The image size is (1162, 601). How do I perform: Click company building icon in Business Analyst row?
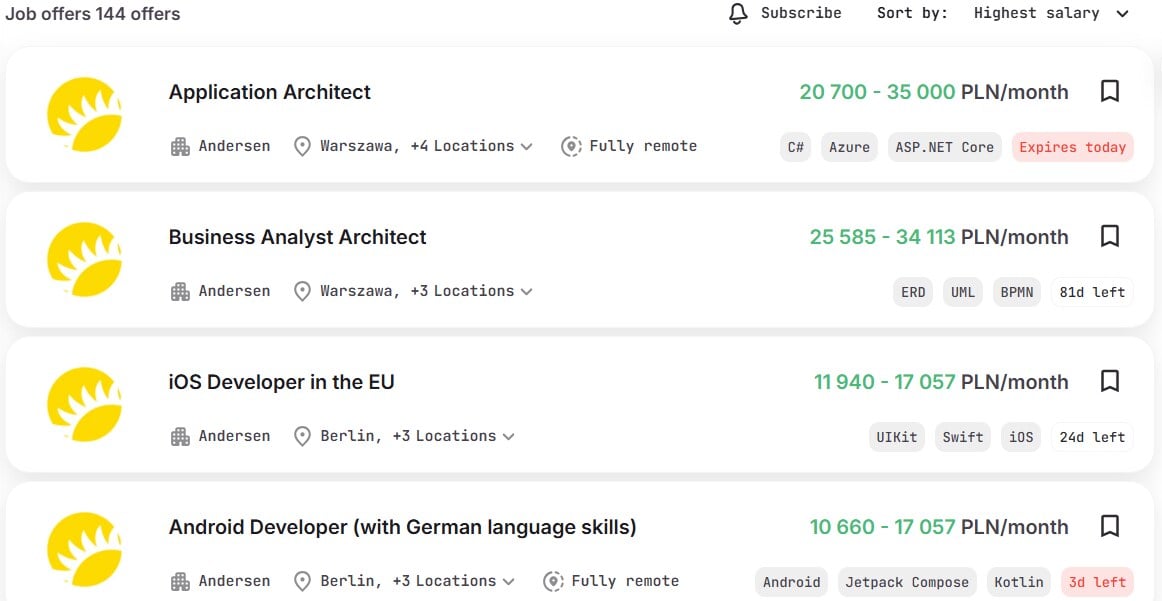pyautogui.click(x=180, y=292)
